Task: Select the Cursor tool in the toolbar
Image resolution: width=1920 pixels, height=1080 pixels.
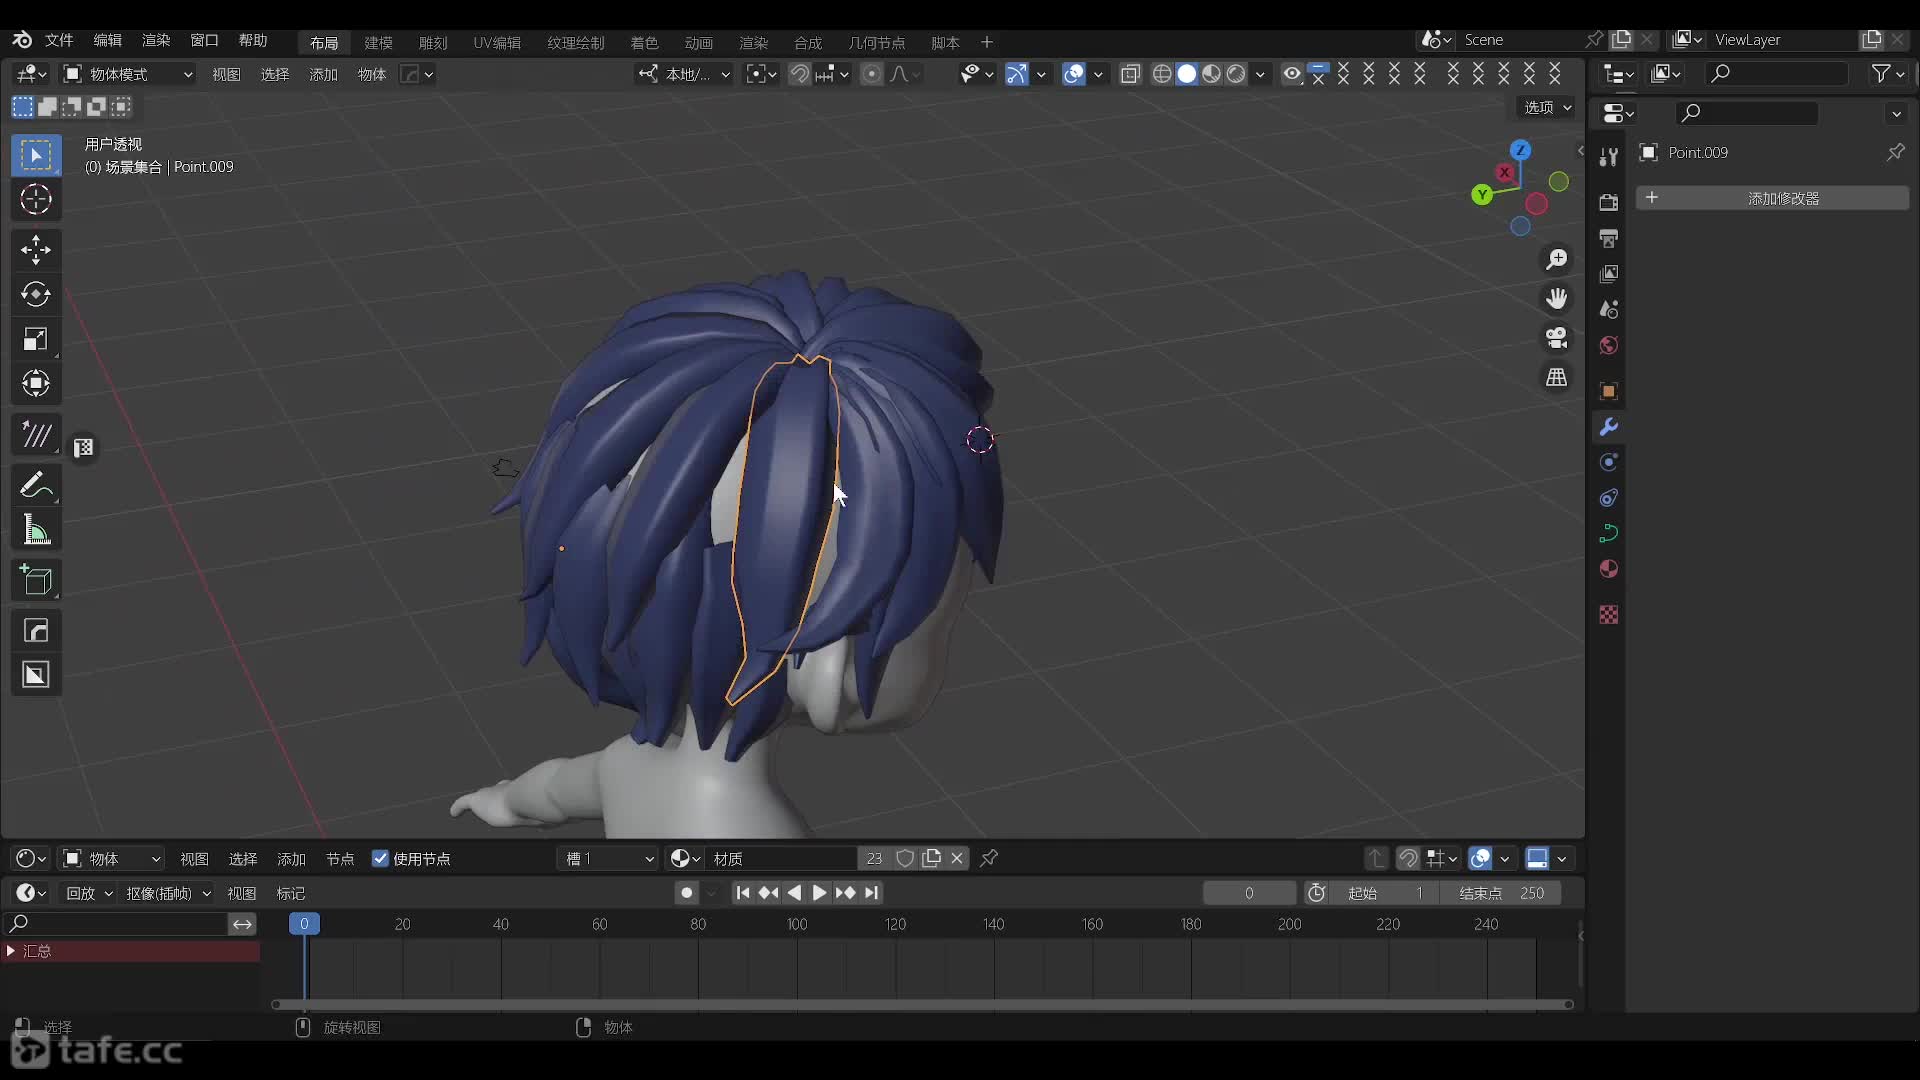Action: click(36, 200)
